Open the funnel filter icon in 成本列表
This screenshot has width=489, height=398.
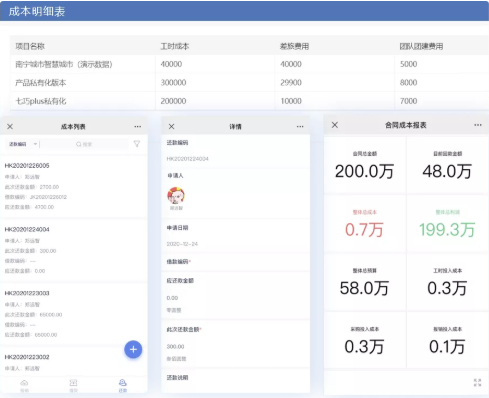[x=137, y=144]
